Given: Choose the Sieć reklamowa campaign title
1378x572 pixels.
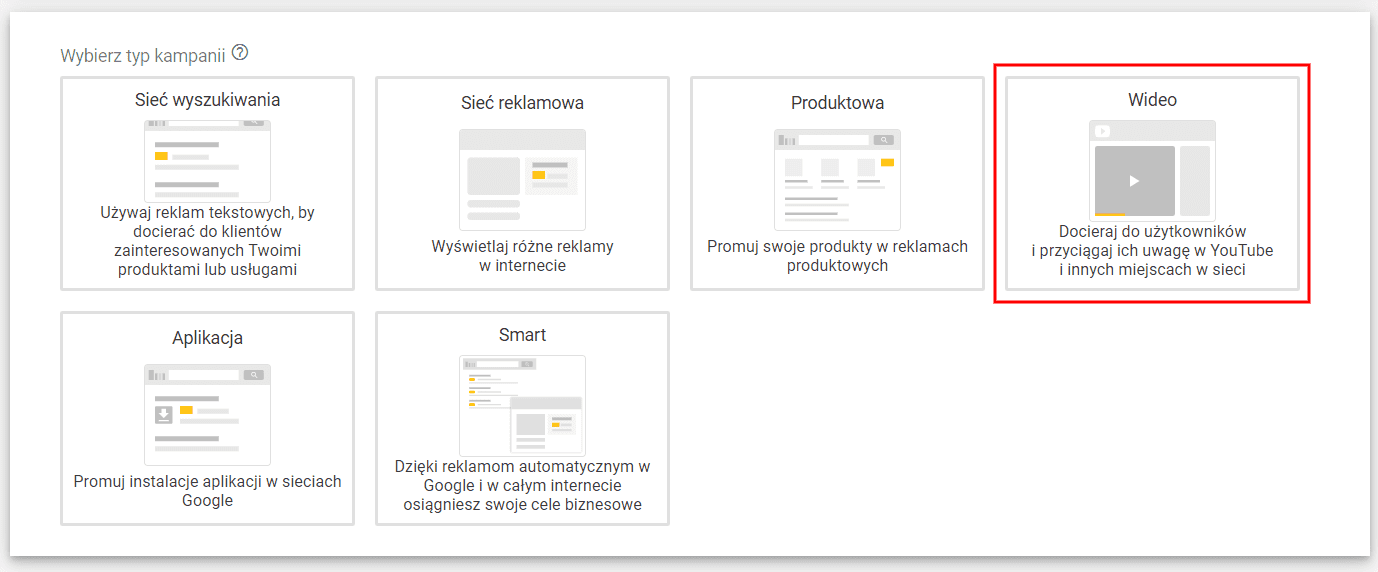Looking at the screenshot, I should tap(522, 103).
